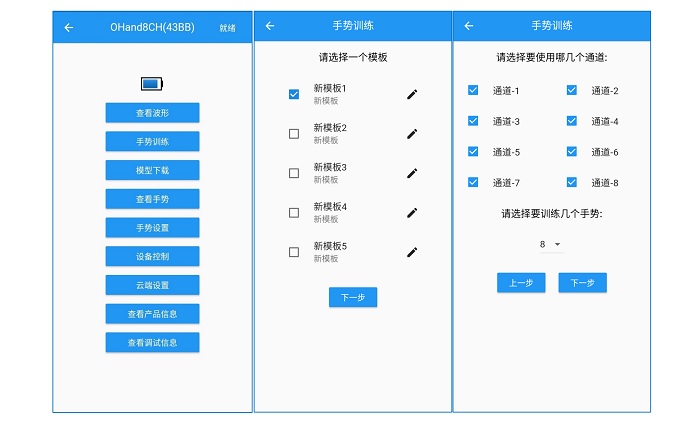Edit 新模板5 with pencil icon
700x430 pixels.
coord(412,252)
